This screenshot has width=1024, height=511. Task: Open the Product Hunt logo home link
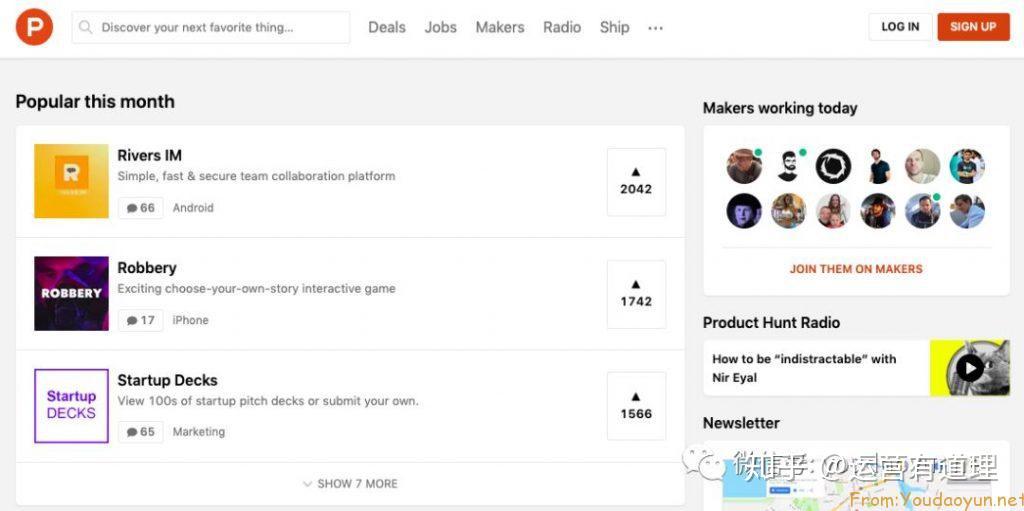pyautogui.click(x=34, y=27)
